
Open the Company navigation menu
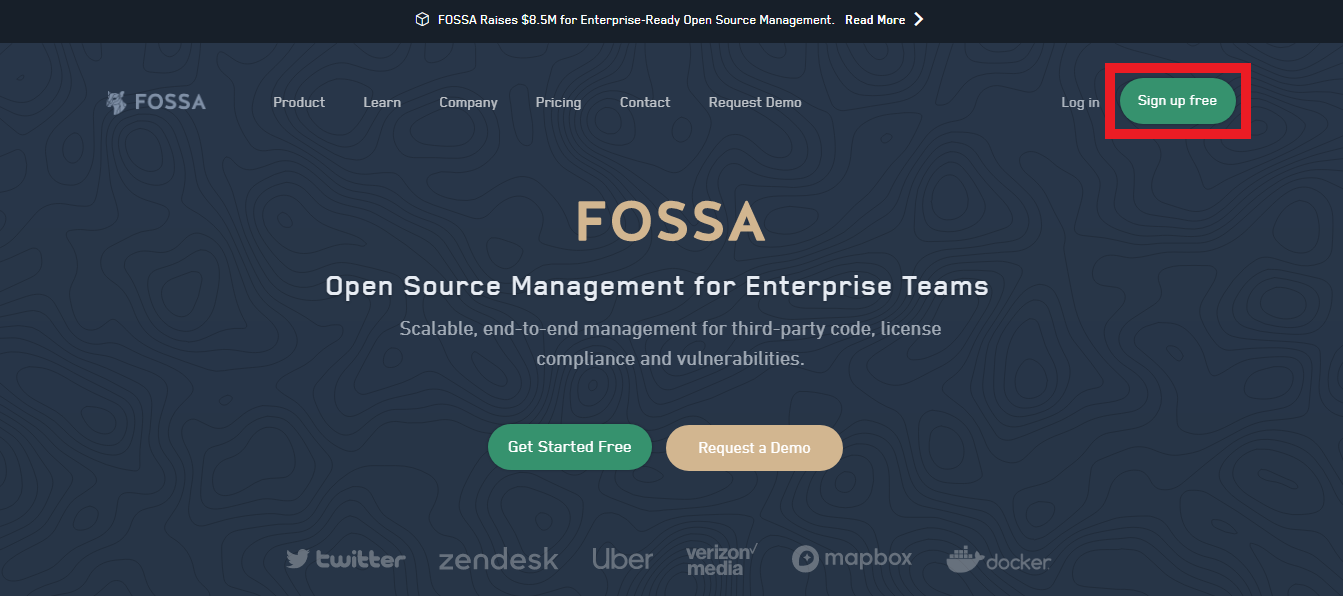pos(468,101)
